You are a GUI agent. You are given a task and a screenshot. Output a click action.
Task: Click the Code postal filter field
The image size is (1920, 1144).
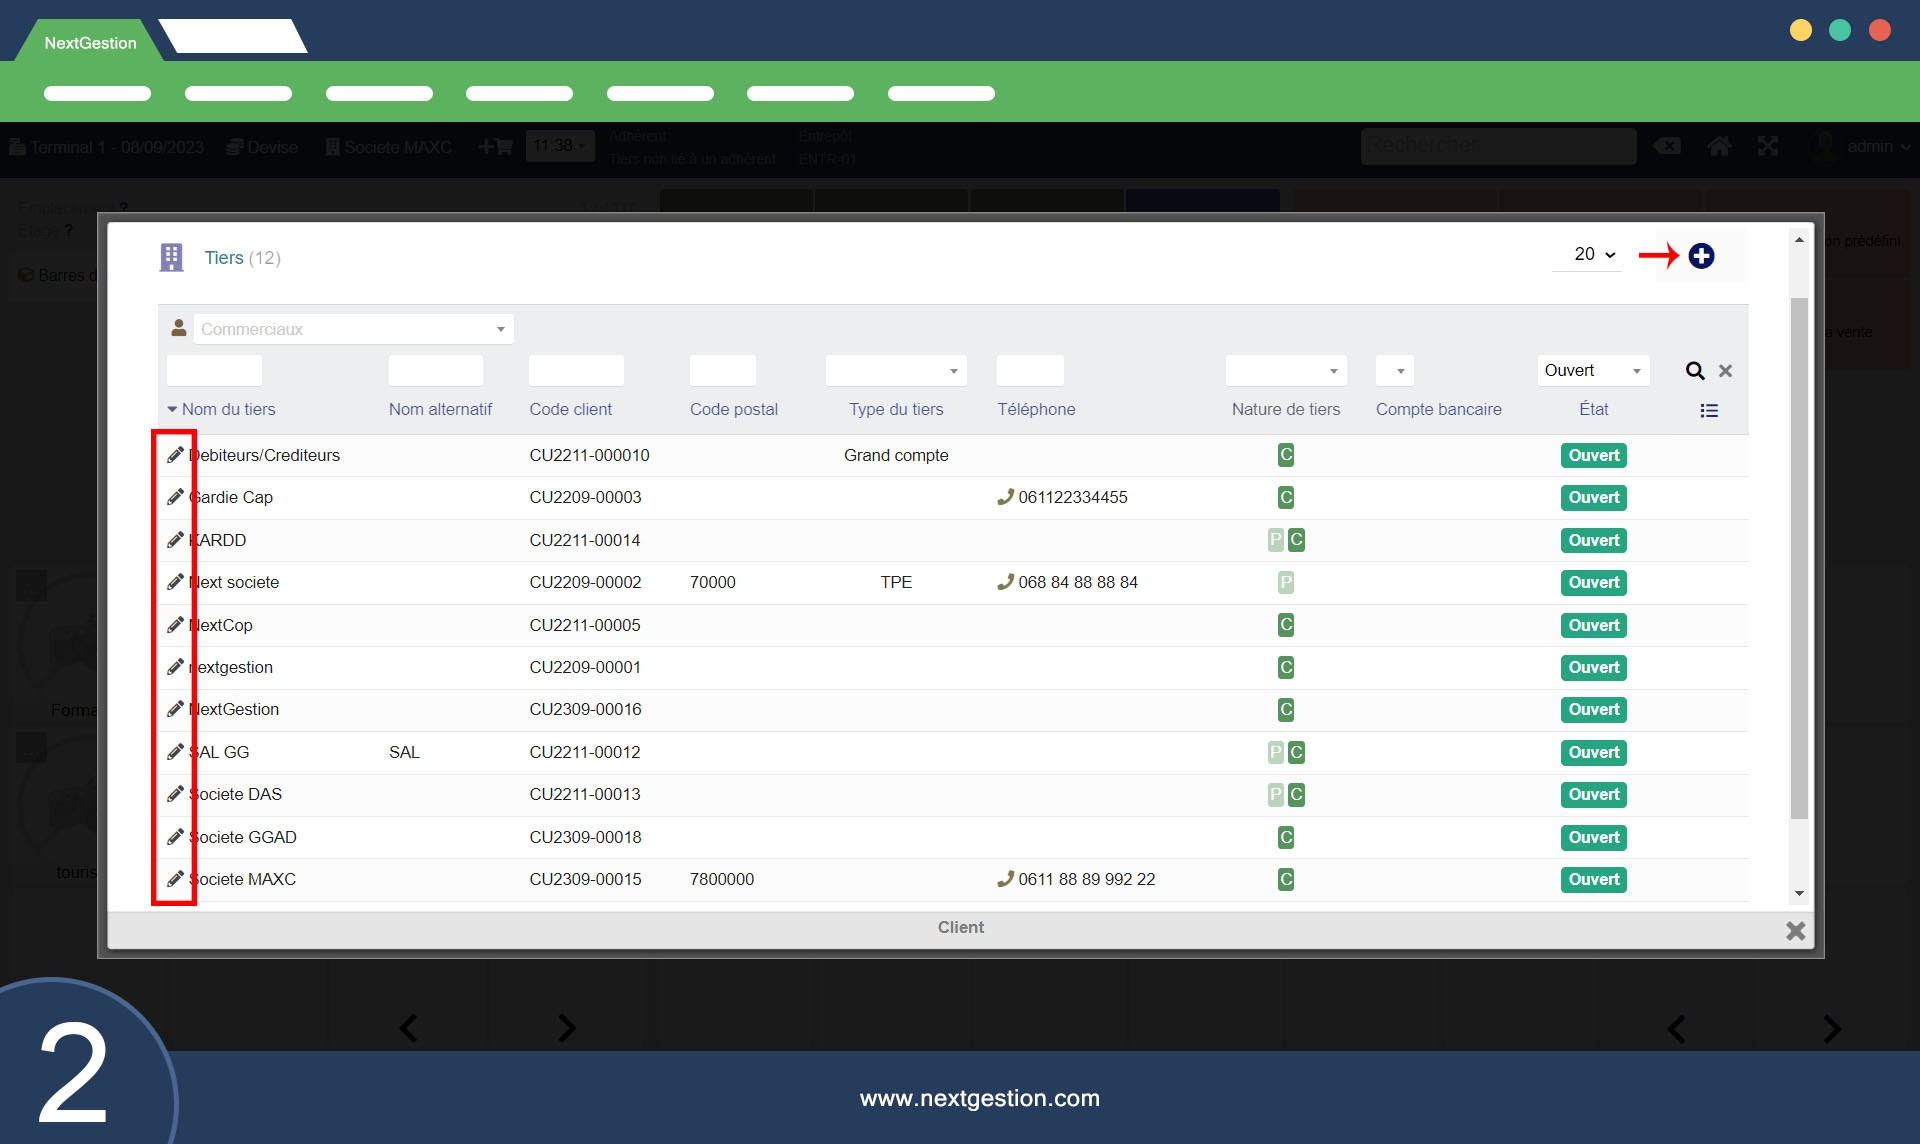(722, 371)
